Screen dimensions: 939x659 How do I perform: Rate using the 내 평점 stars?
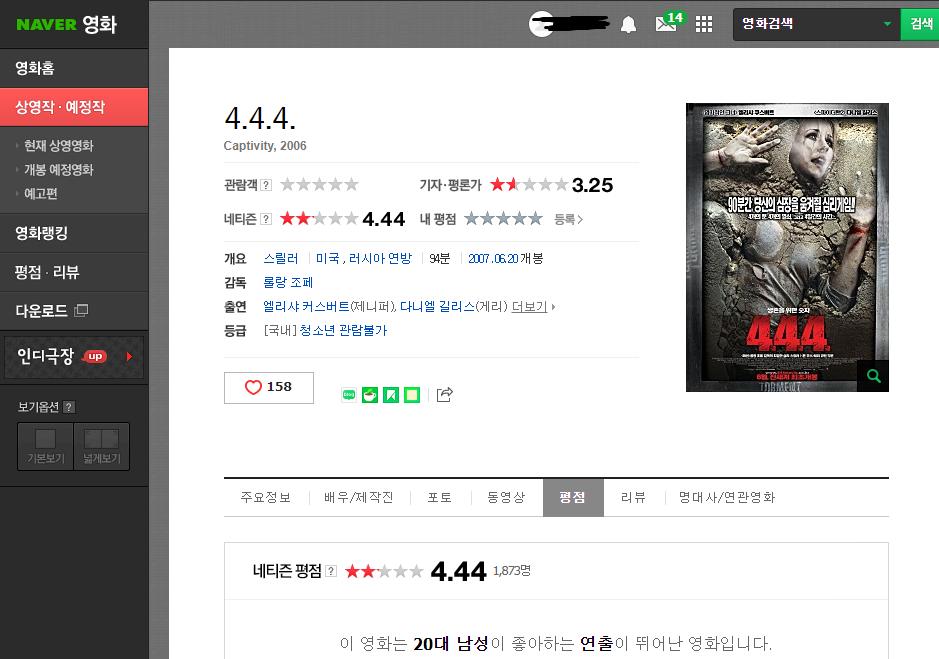[503, 219]
